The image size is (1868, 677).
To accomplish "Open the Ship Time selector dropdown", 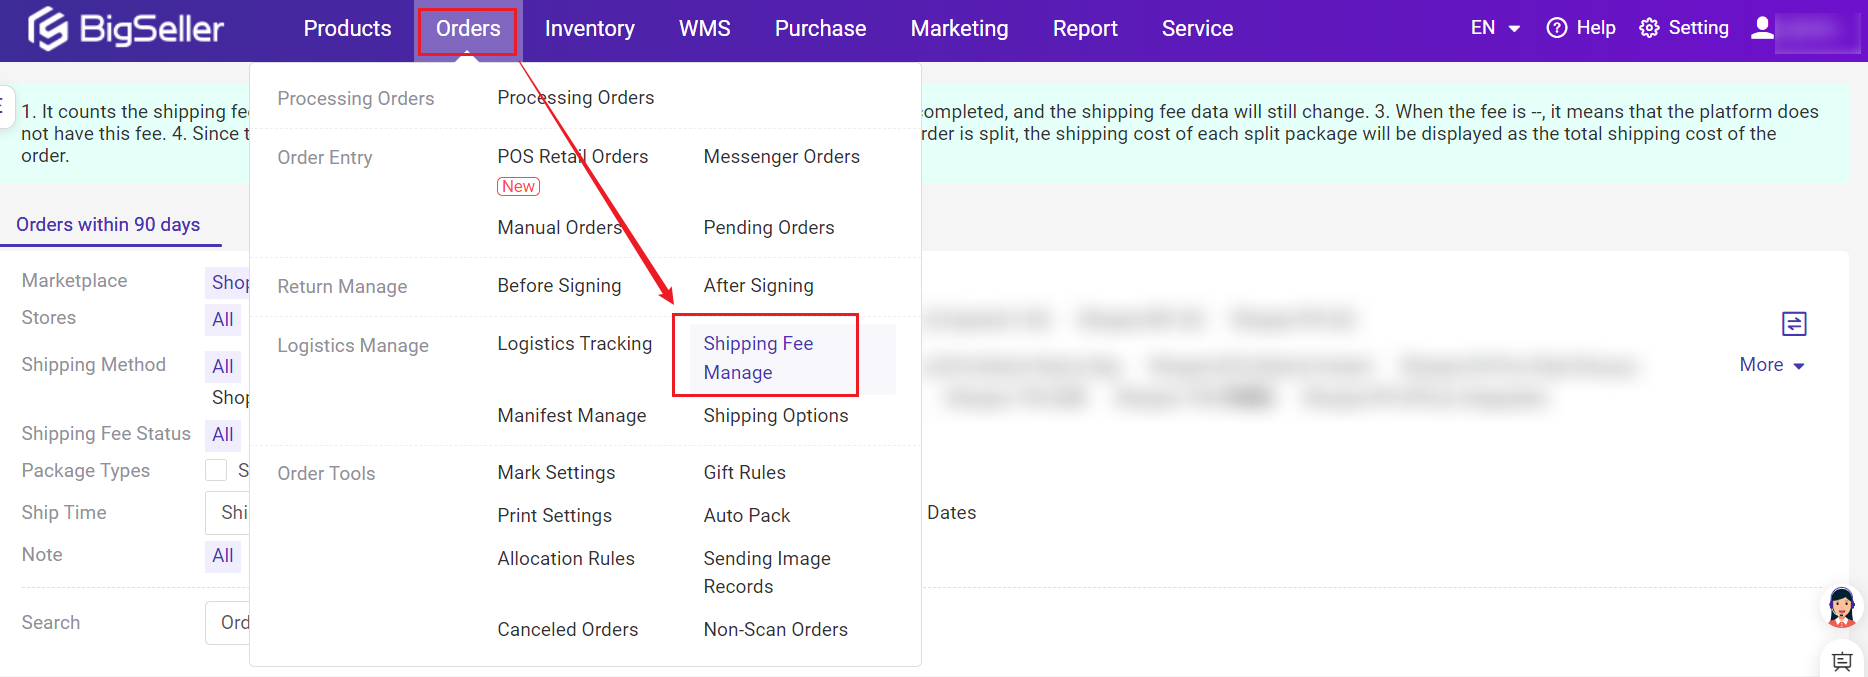I will 227,513.
